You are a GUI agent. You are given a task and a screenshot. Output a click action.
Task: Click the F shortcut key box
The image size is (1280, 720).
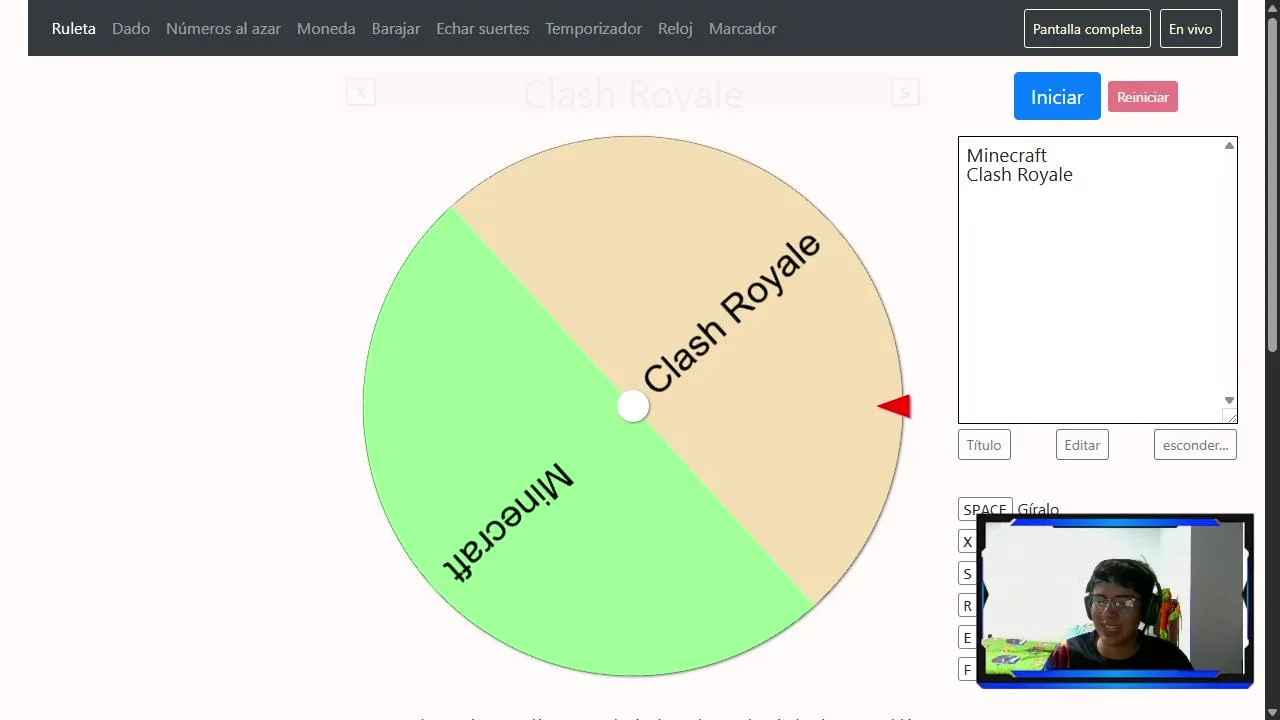pos(967,670)
